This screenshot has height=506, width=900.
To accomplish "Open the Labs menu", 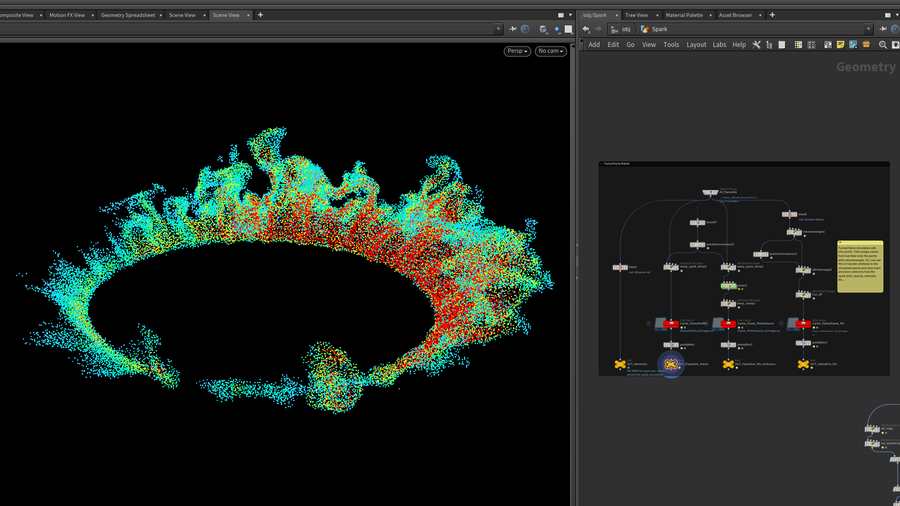I will click(x=719, y=45).
